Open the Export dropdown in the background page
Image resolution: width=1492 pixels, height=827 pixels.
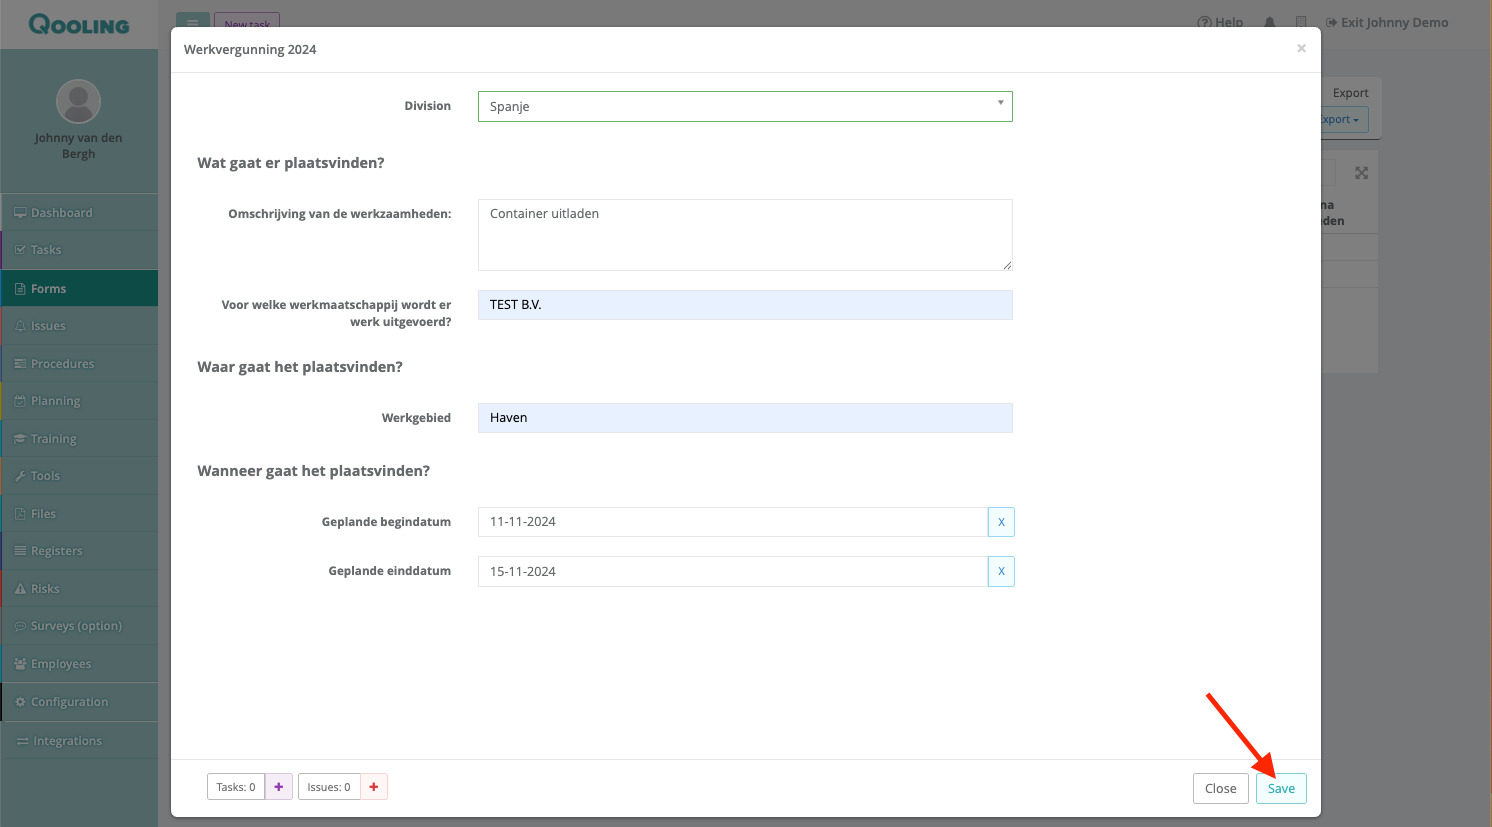pyautogui.click(x=1343, y=119)
